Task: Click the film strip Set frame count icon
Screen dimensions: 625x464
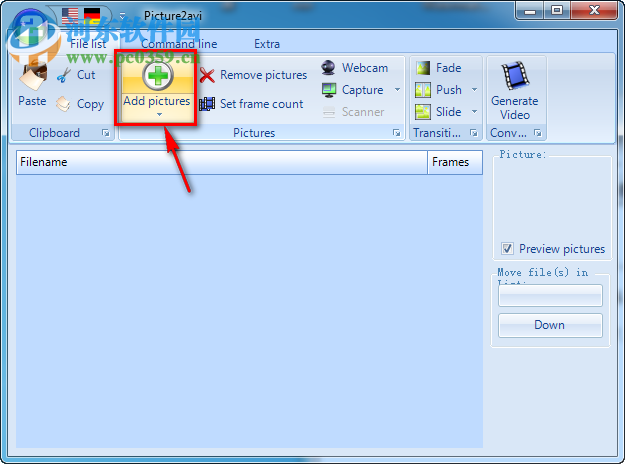Action: click(207, 104)
